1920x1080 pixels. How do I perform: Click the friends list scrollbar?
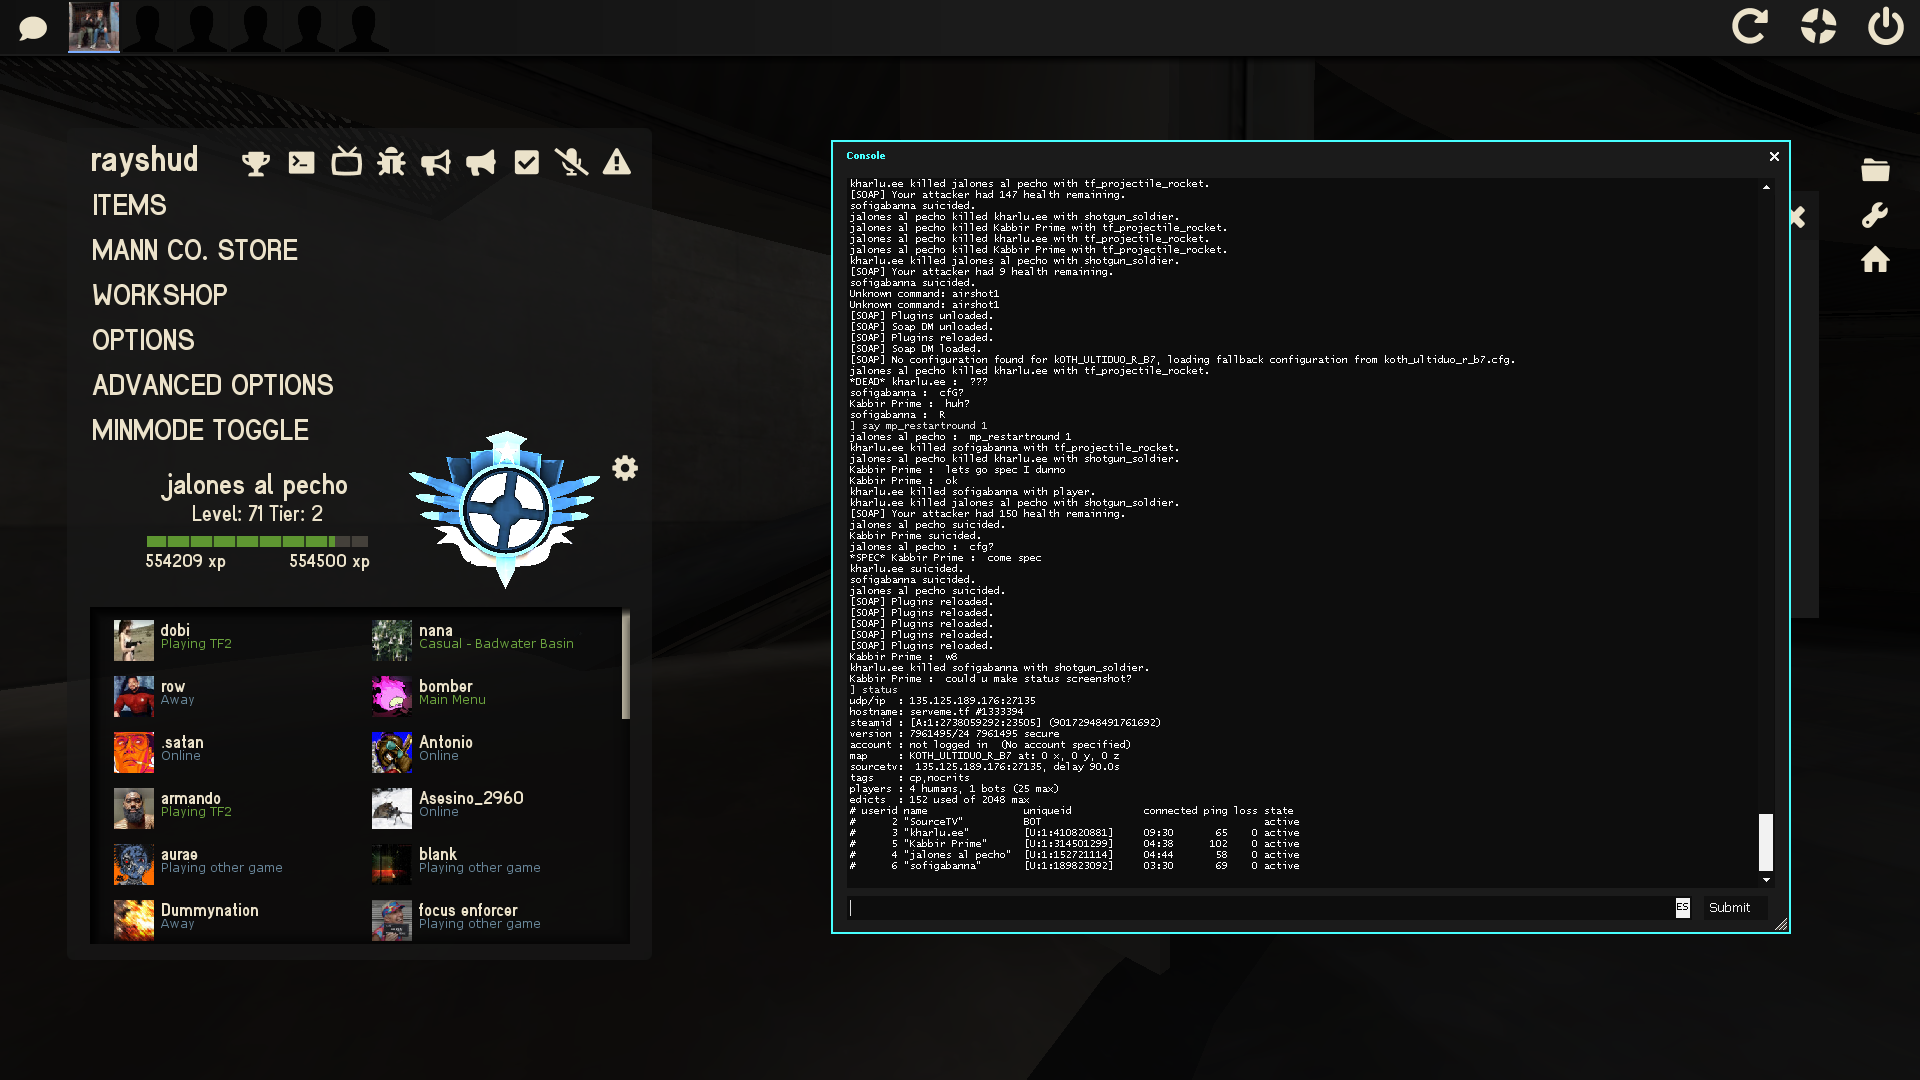tap(626, 665)
